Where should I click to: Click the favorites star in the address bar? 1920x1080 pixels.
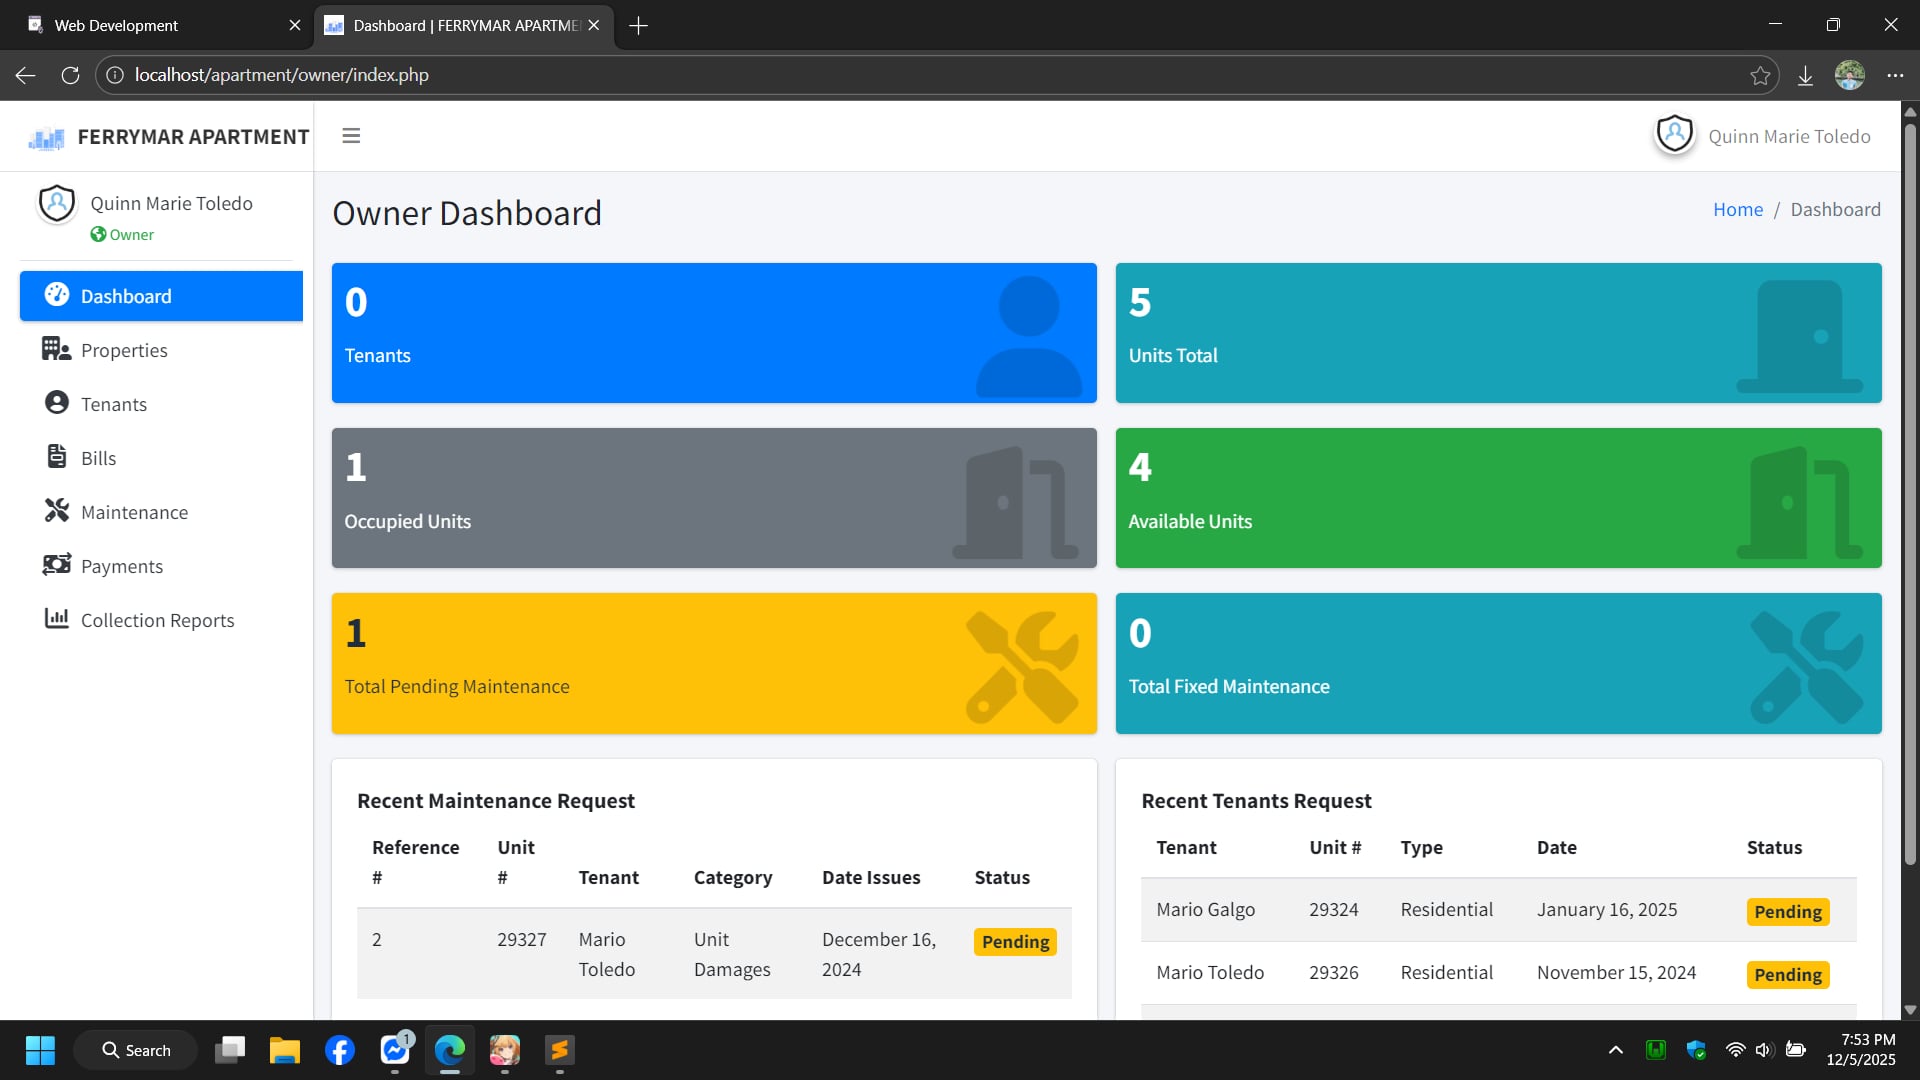[1760, 75]
